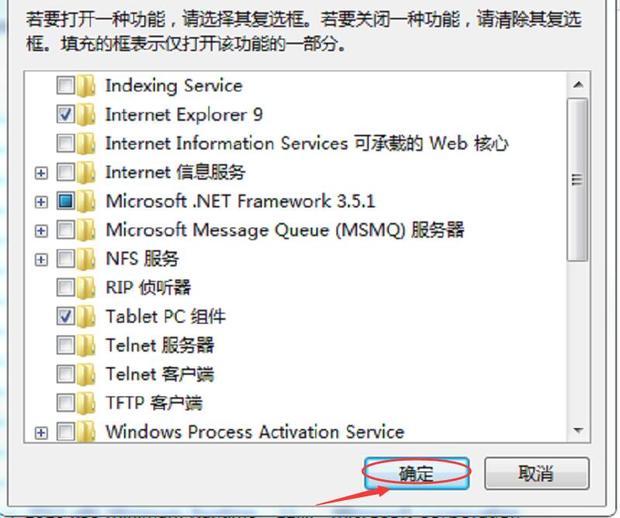This screenshot has height=518, width=620.
Task: Click the RIP 侦听器 folder icon
Action: coord(86,288)
